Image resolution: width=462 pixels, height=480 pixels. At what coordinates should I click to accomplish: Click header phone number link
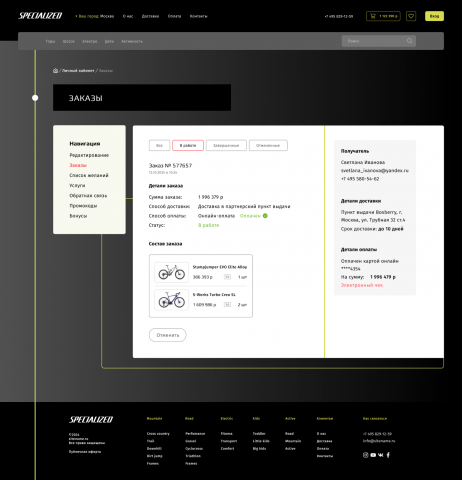(x=339, y=16)
